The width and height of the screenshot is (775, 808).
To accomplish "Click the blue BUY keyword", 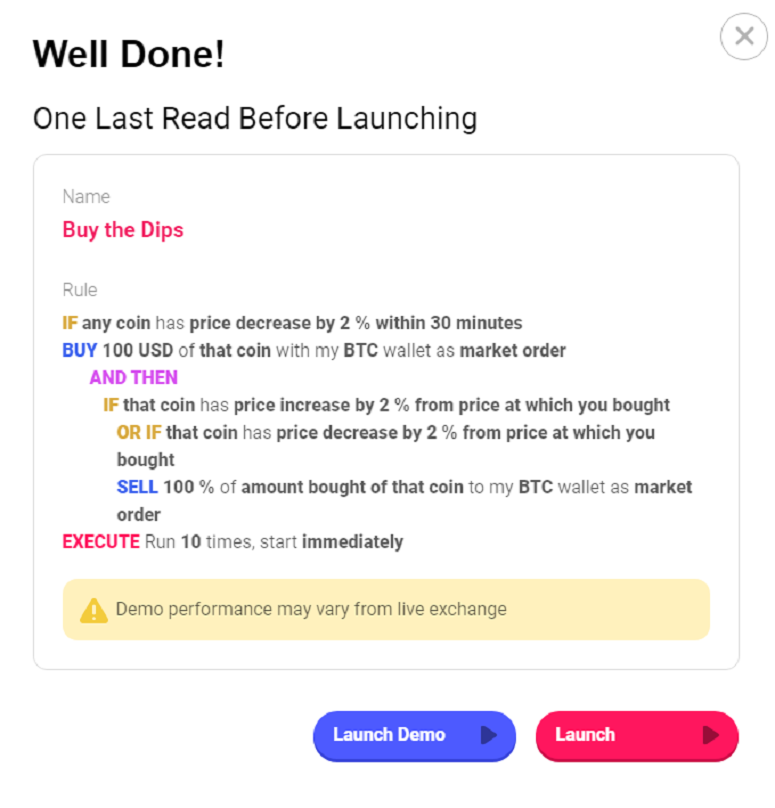I will pyautogui.click(x=79, y=350).
